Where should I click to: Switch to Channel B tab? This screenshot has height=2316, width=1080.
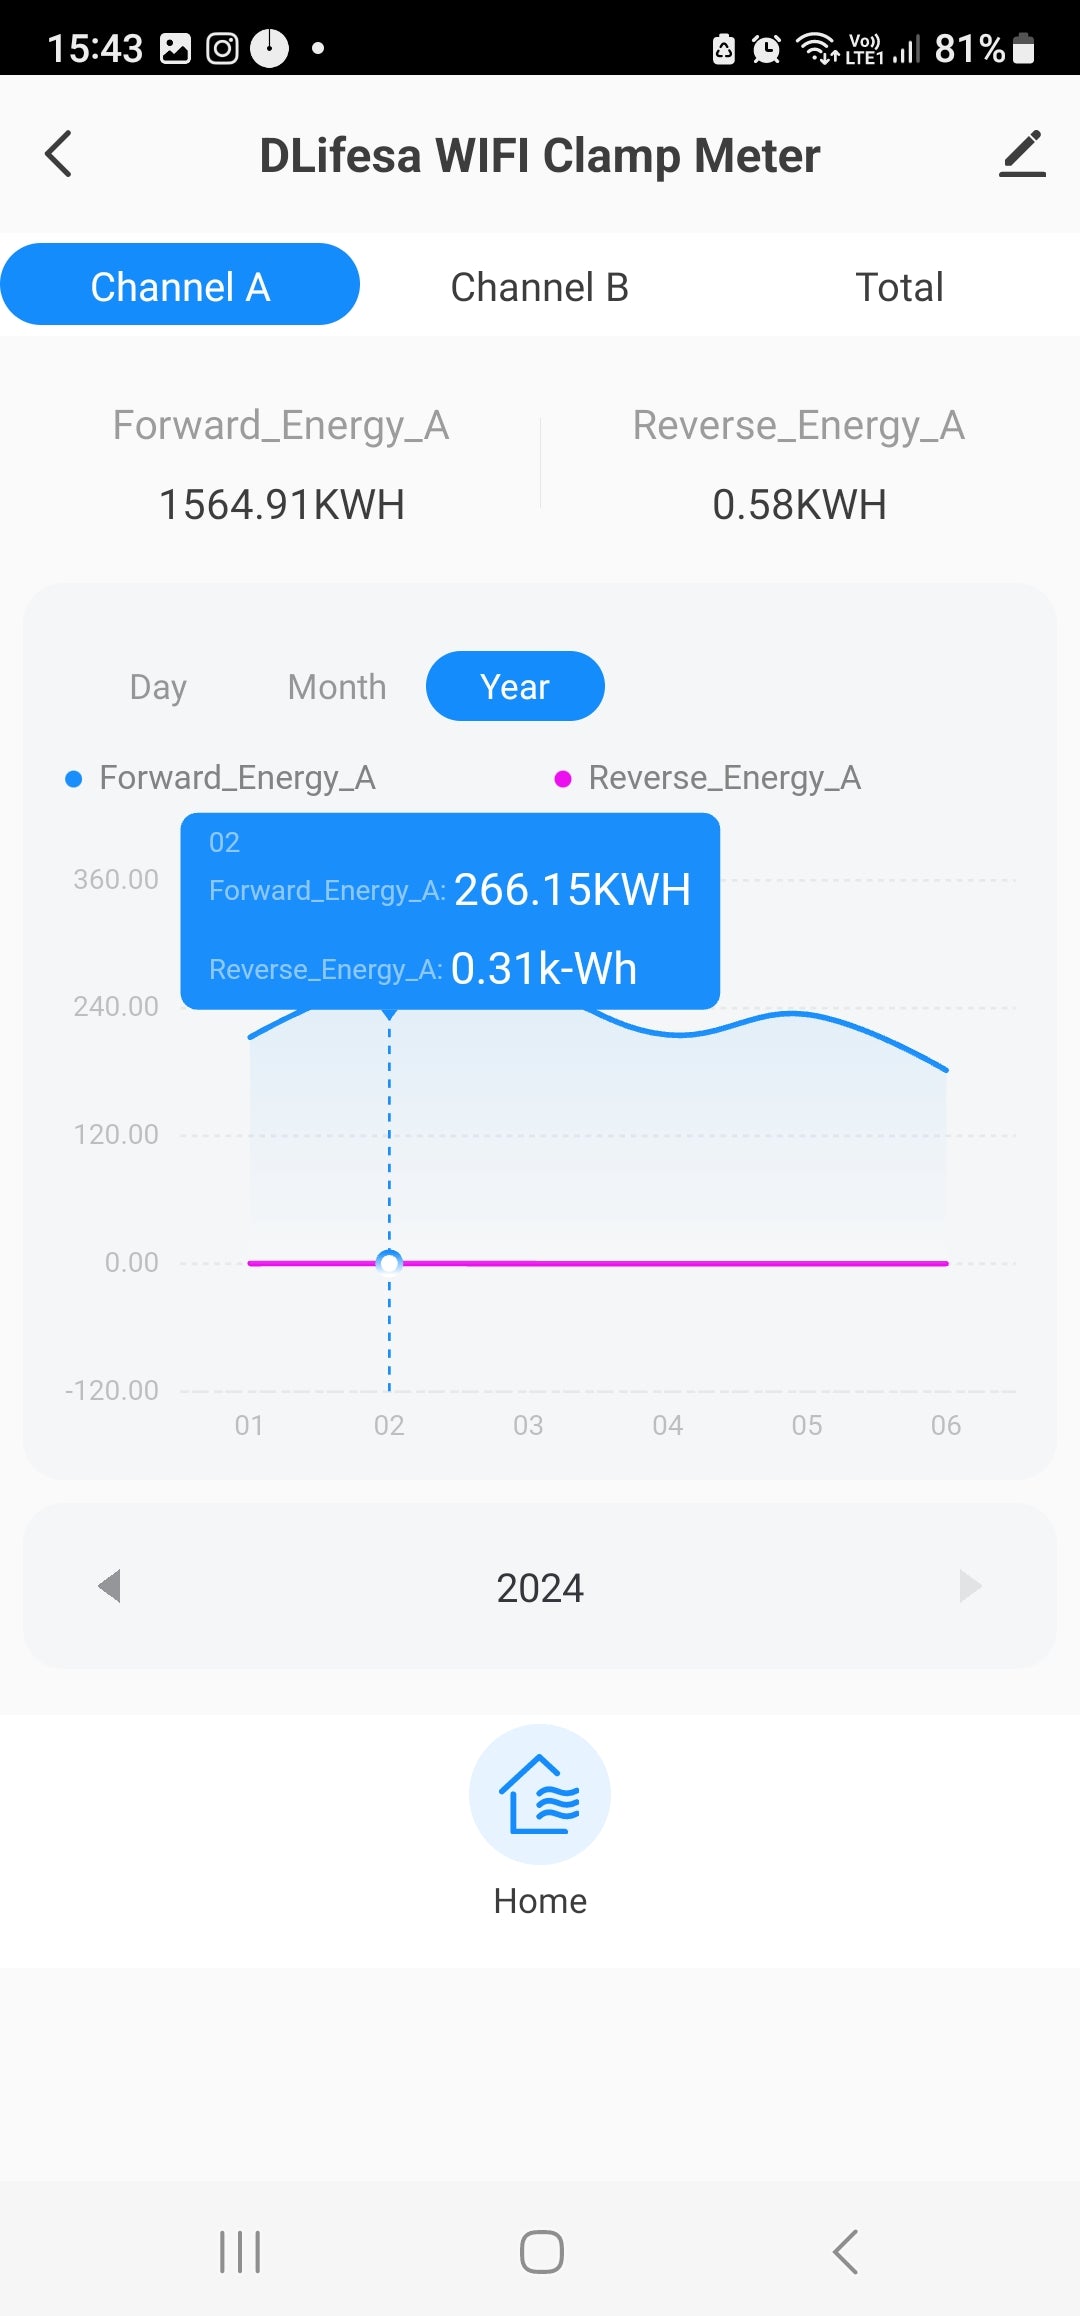point(539,287)
